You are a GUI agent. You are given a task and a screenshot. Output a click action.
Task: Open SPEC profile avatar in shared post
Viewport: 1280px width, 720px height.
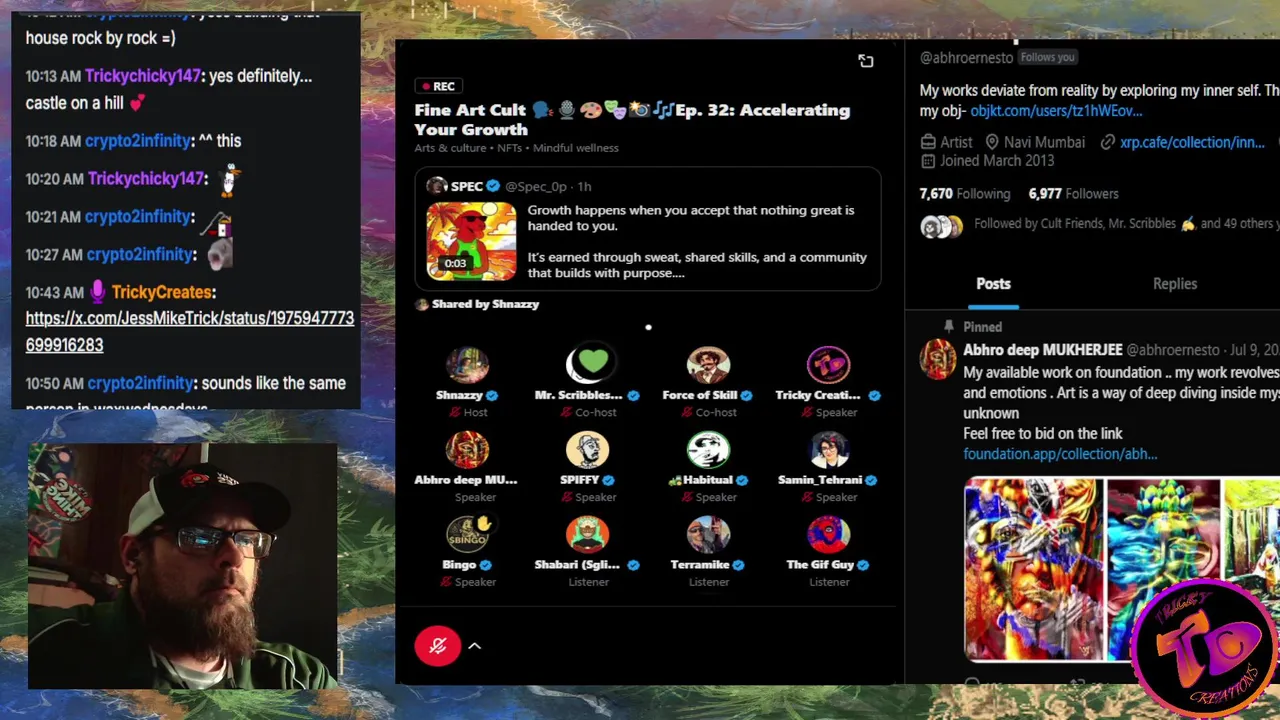(x=437, y=186)
